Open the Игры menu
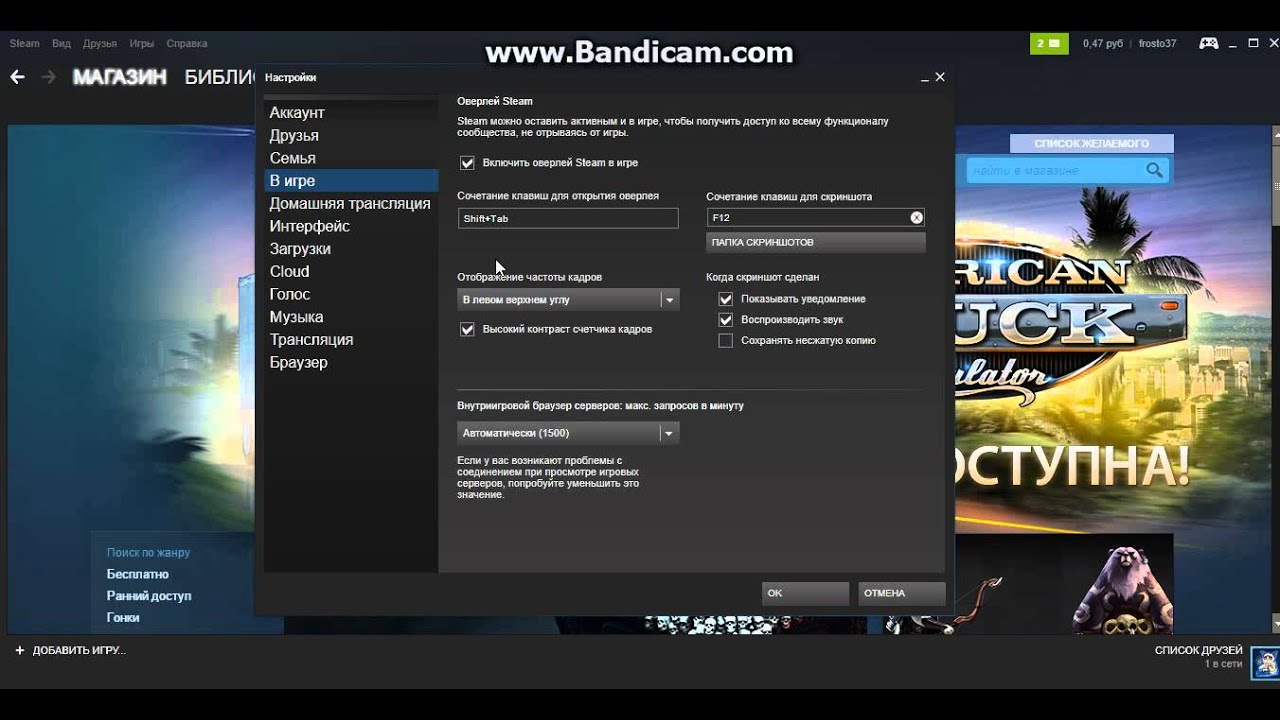The image size is (1280, 720). pyautogui.click(x=141, y=44)
